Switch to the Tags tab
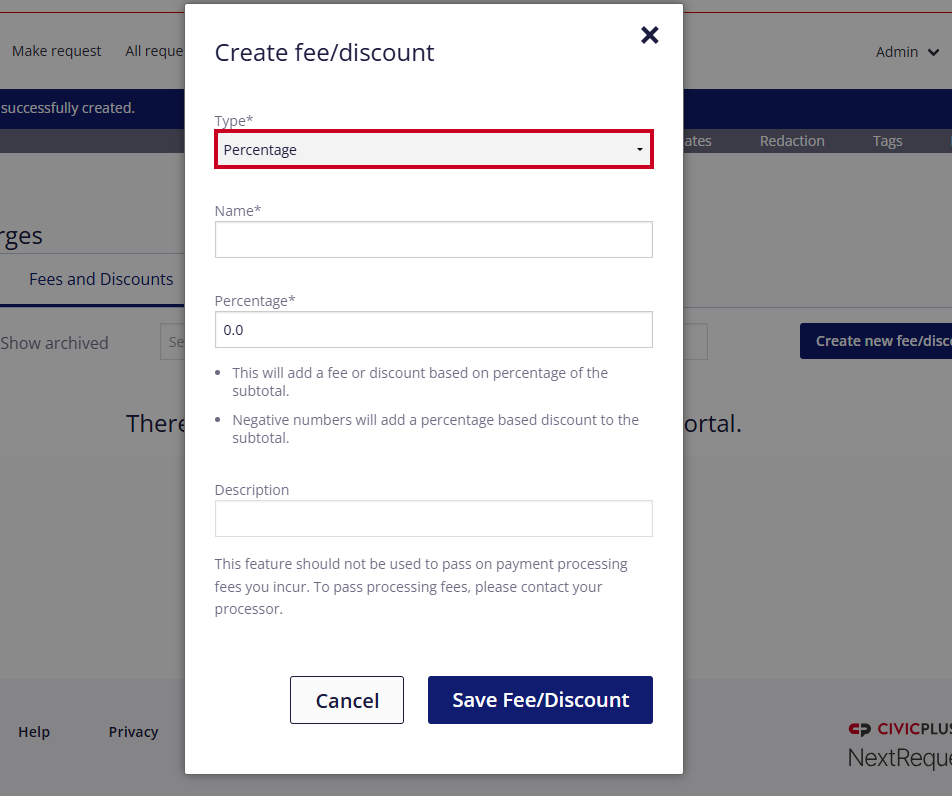 point(887,141)
